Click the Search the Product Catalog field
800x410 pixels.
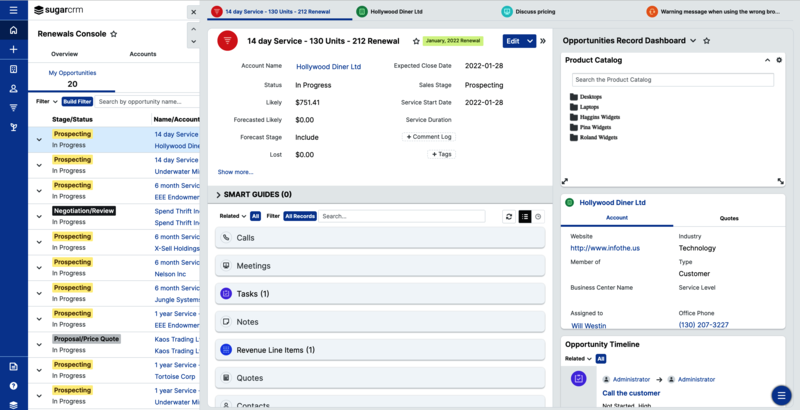point(672,80)
